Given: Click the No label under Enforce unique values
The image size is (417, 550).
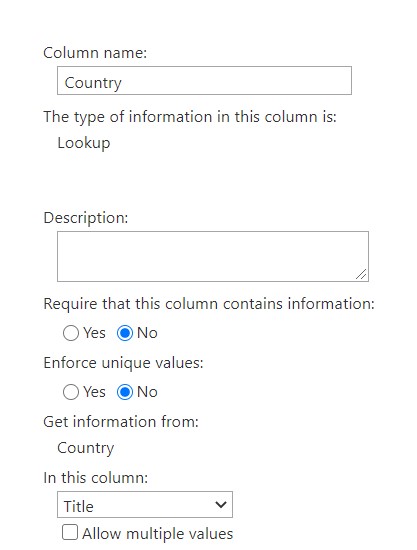Looking at the screenshot, I should coord(147,392).
